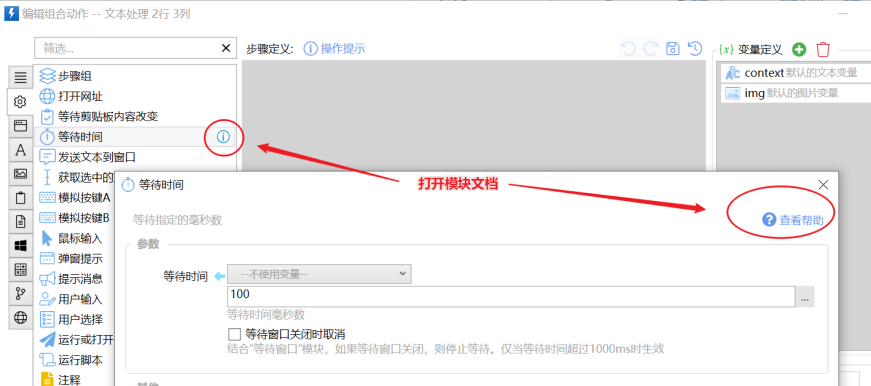The width and height of the screenshot is (871, 386).
Task: Open the history clock icon
Action: (695, 49)
